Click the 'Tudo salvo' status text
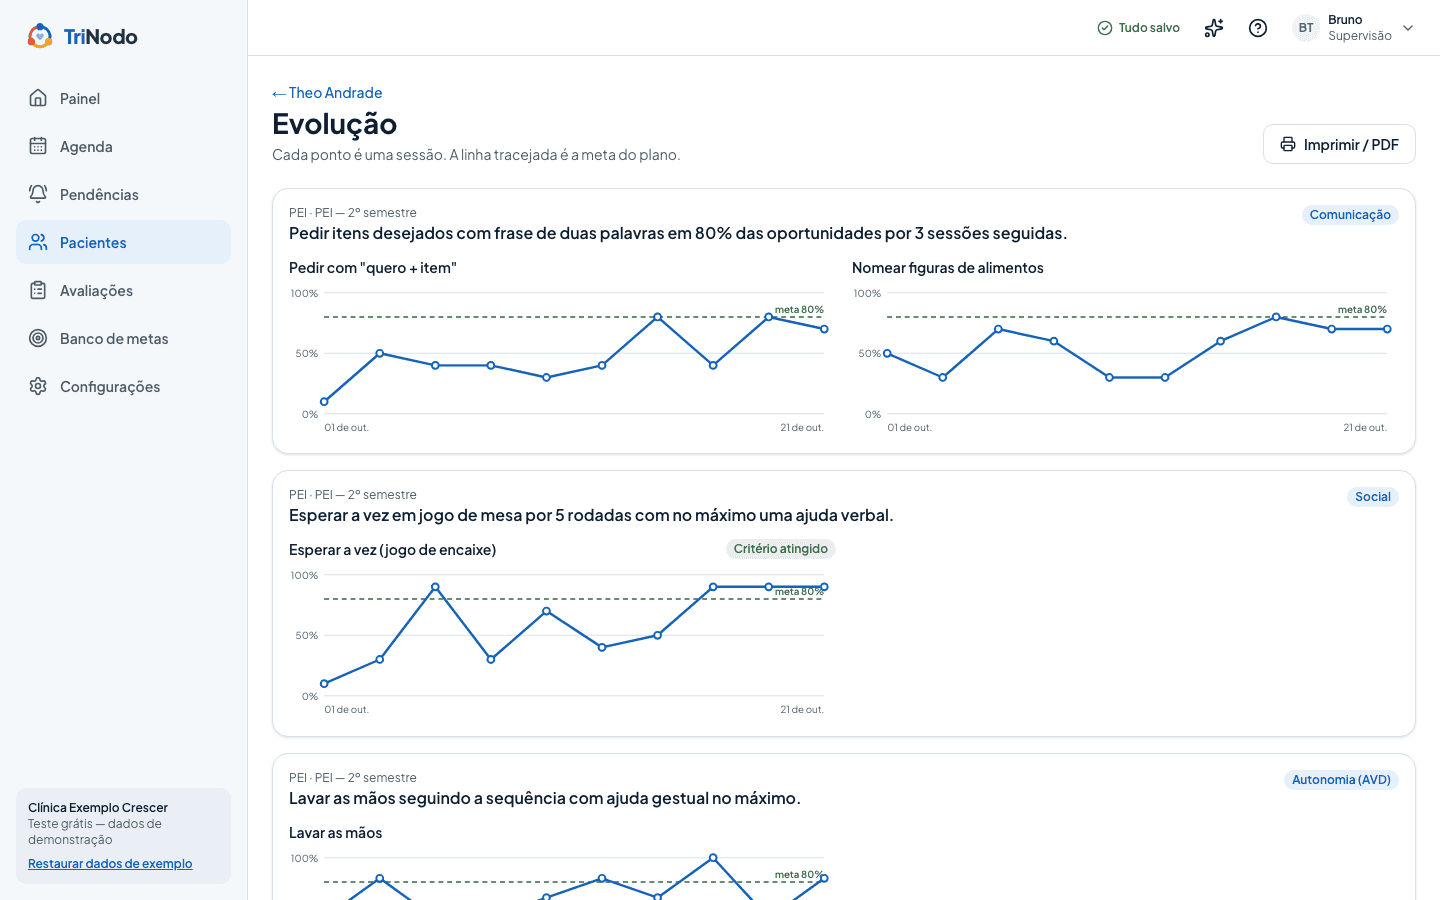The height and width of the screenshot is (900, 1440). click(x=1149, y=28)
